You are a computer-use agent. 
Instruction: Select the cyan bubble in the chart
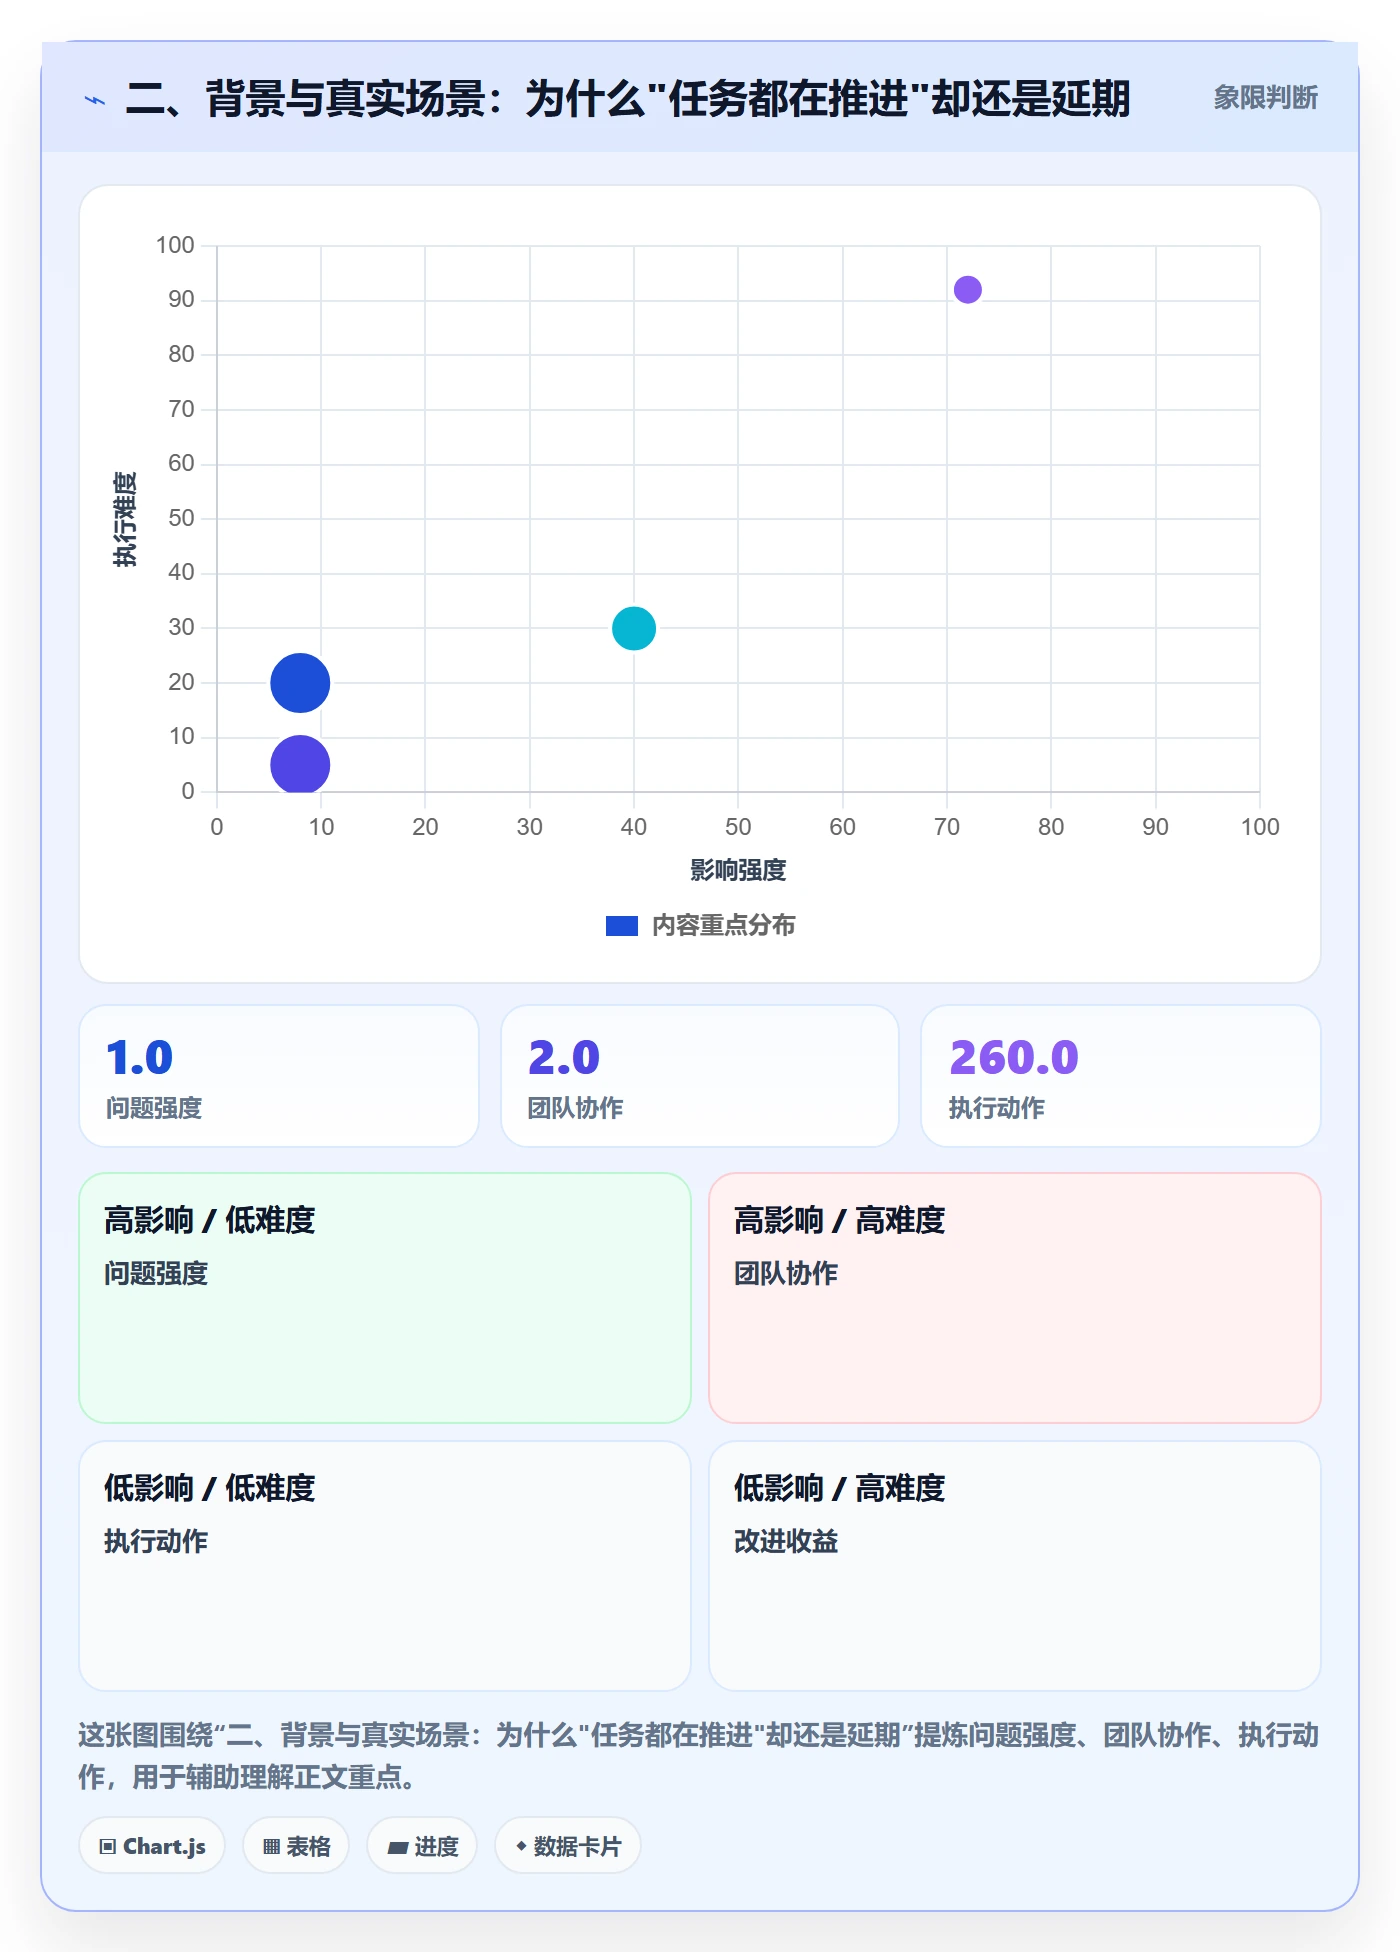click(634, 628)
